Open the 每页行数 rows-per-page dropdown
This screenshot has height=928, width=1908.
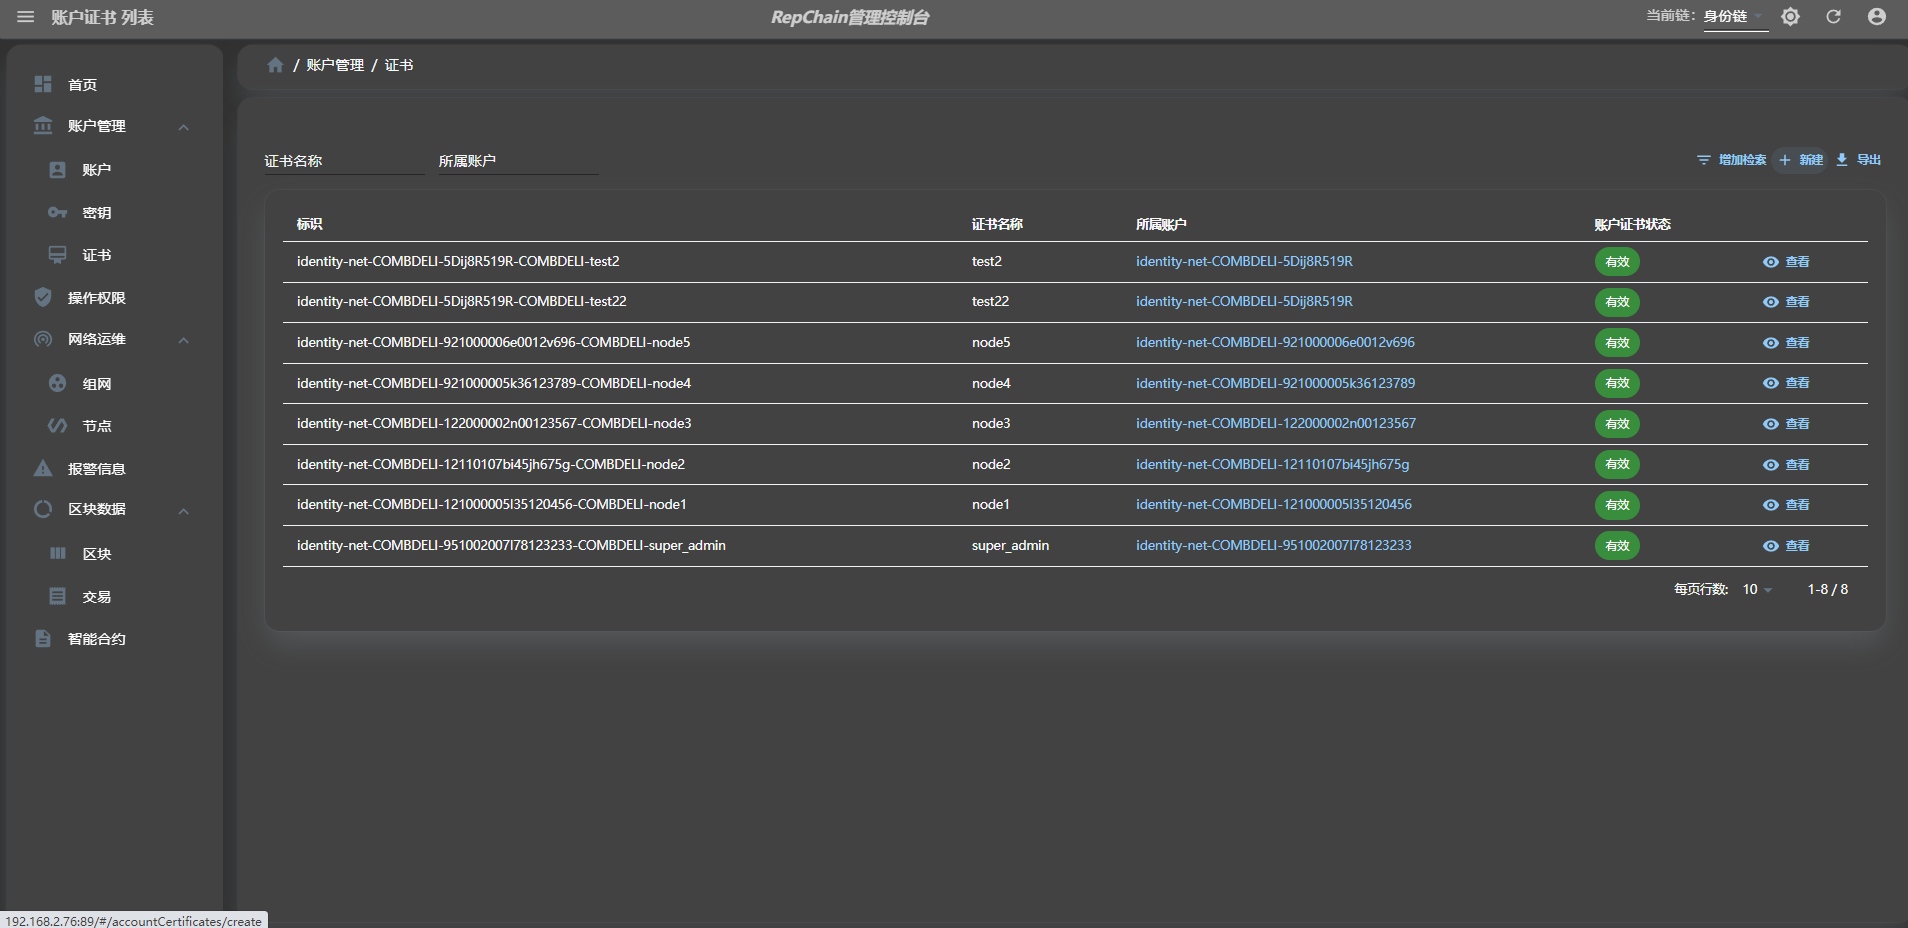[x=1757, y=590]
